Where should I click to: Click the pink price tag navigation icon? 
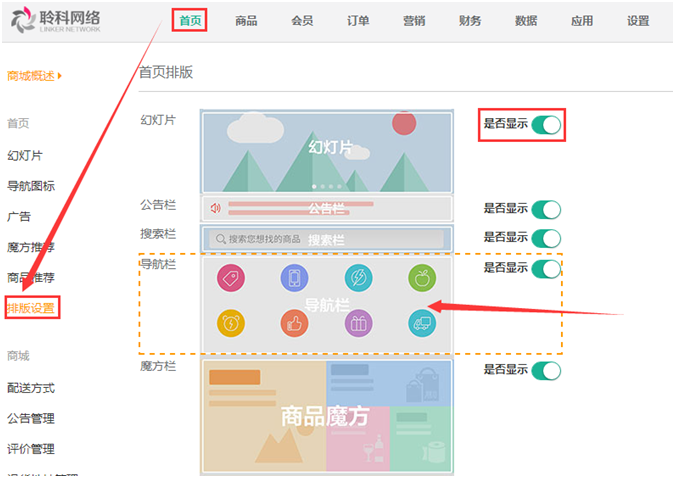(231, 278)
